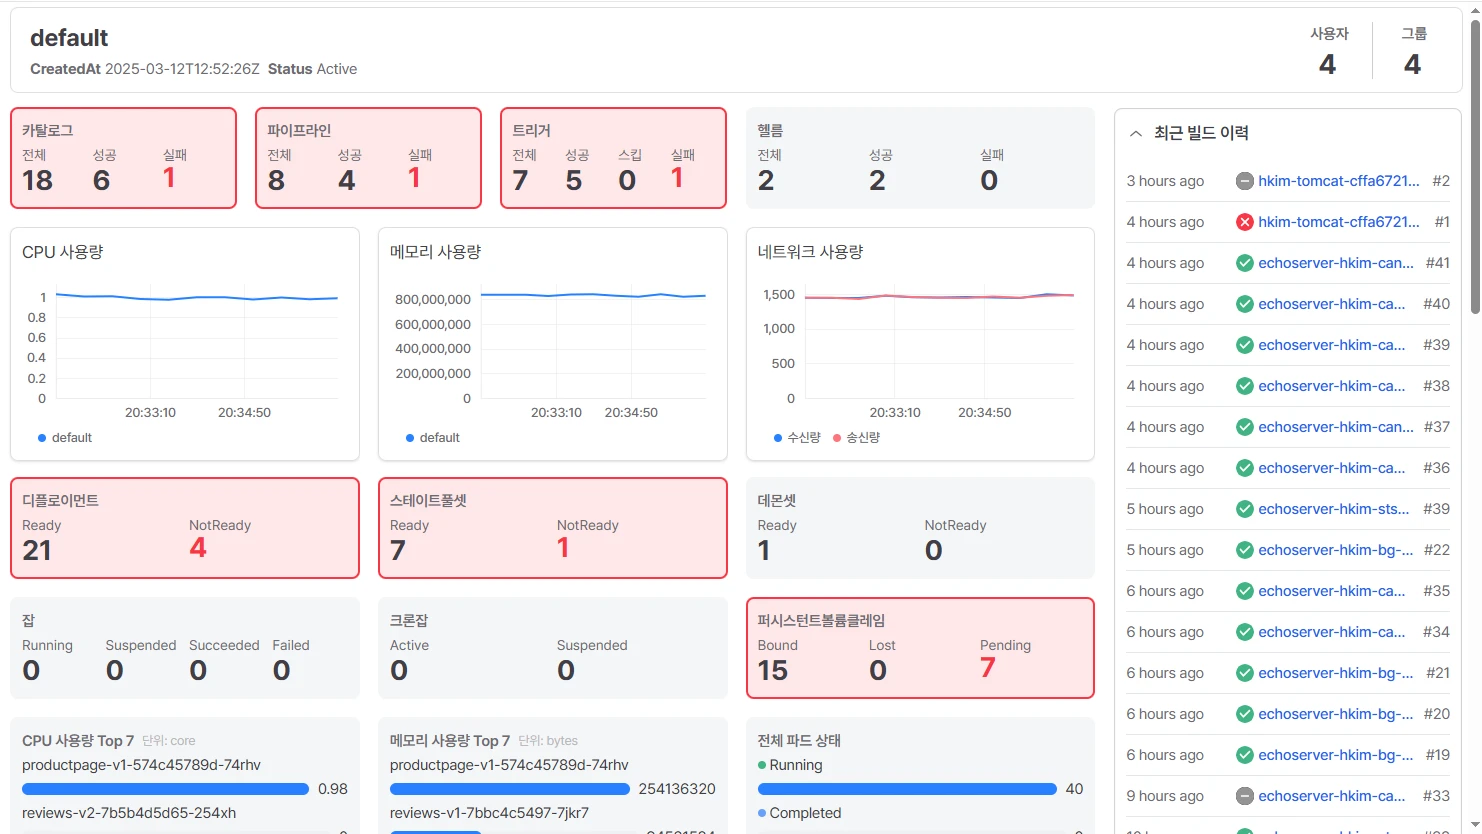The width and height of the screenshot is (1482, 834).
Task: Click the 사용자 count 4 in header
Action: pos(1328,65)
